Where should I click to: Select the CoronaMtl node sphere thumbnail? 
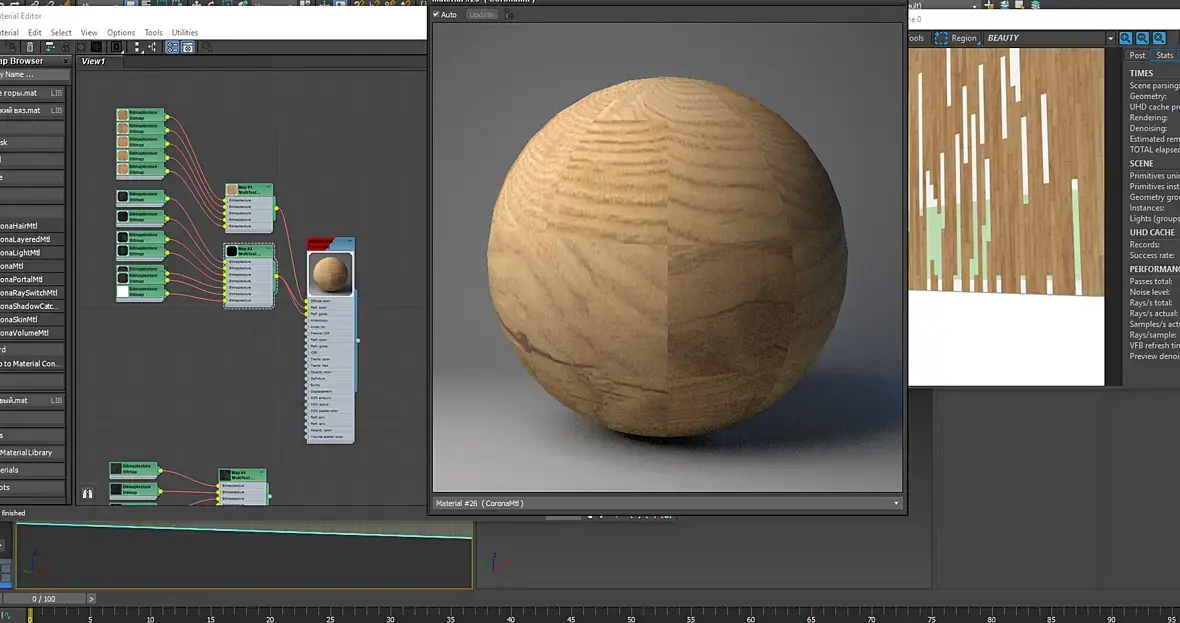tap(330, 273)
